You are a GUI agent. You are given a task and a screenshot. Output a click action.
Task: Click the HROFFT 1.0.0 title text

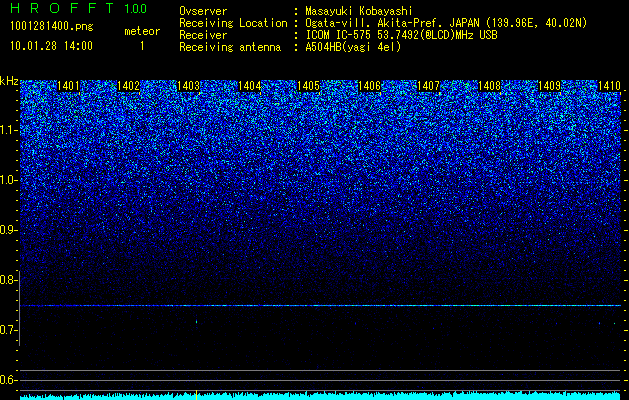[x=78, y=8]
